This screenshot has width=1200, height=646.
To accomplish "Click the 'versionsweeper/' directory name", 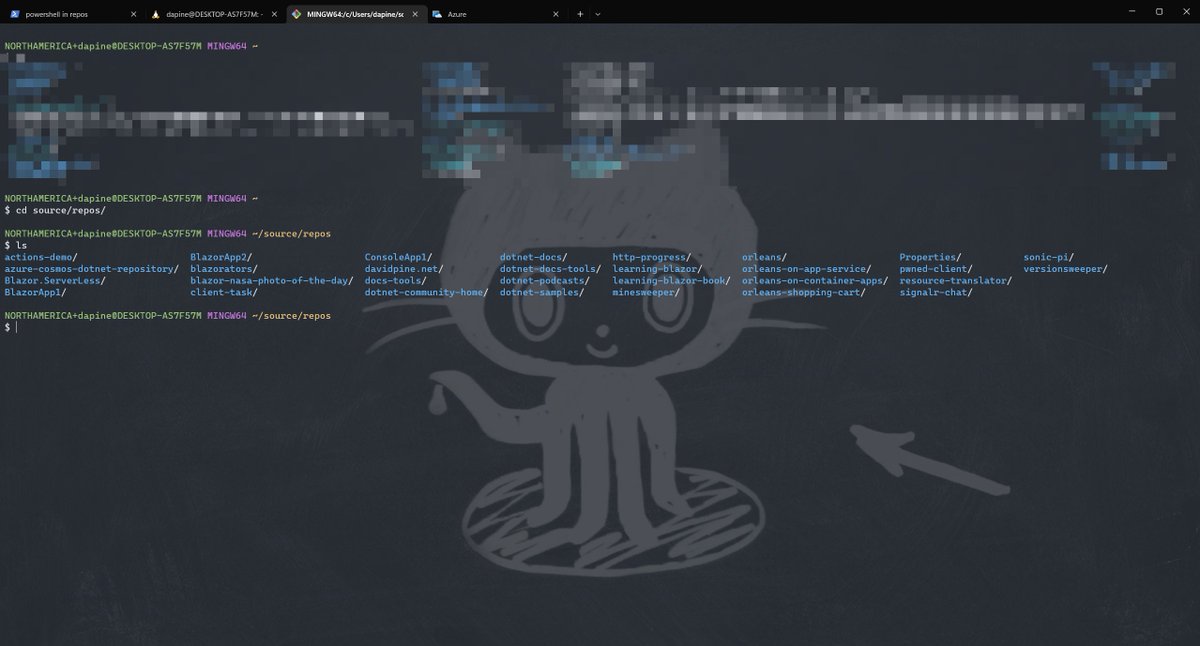I will (x=1066, y=269).
